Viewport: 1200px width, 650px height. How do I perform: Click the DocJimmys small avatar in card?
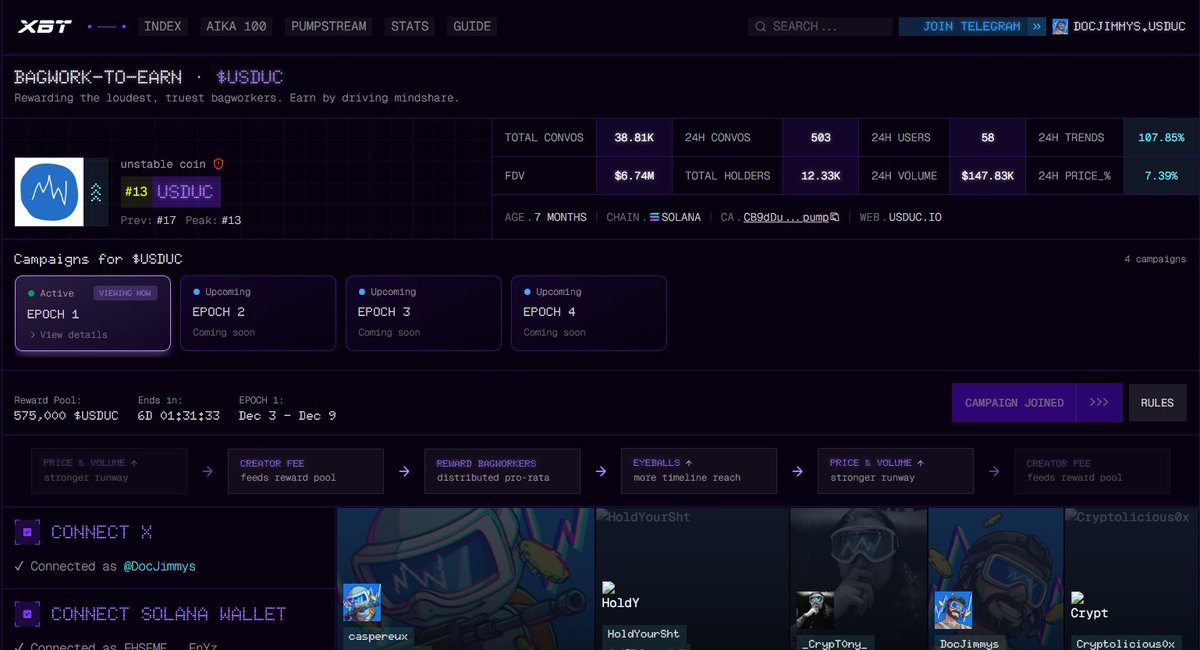tap(953, 610)
